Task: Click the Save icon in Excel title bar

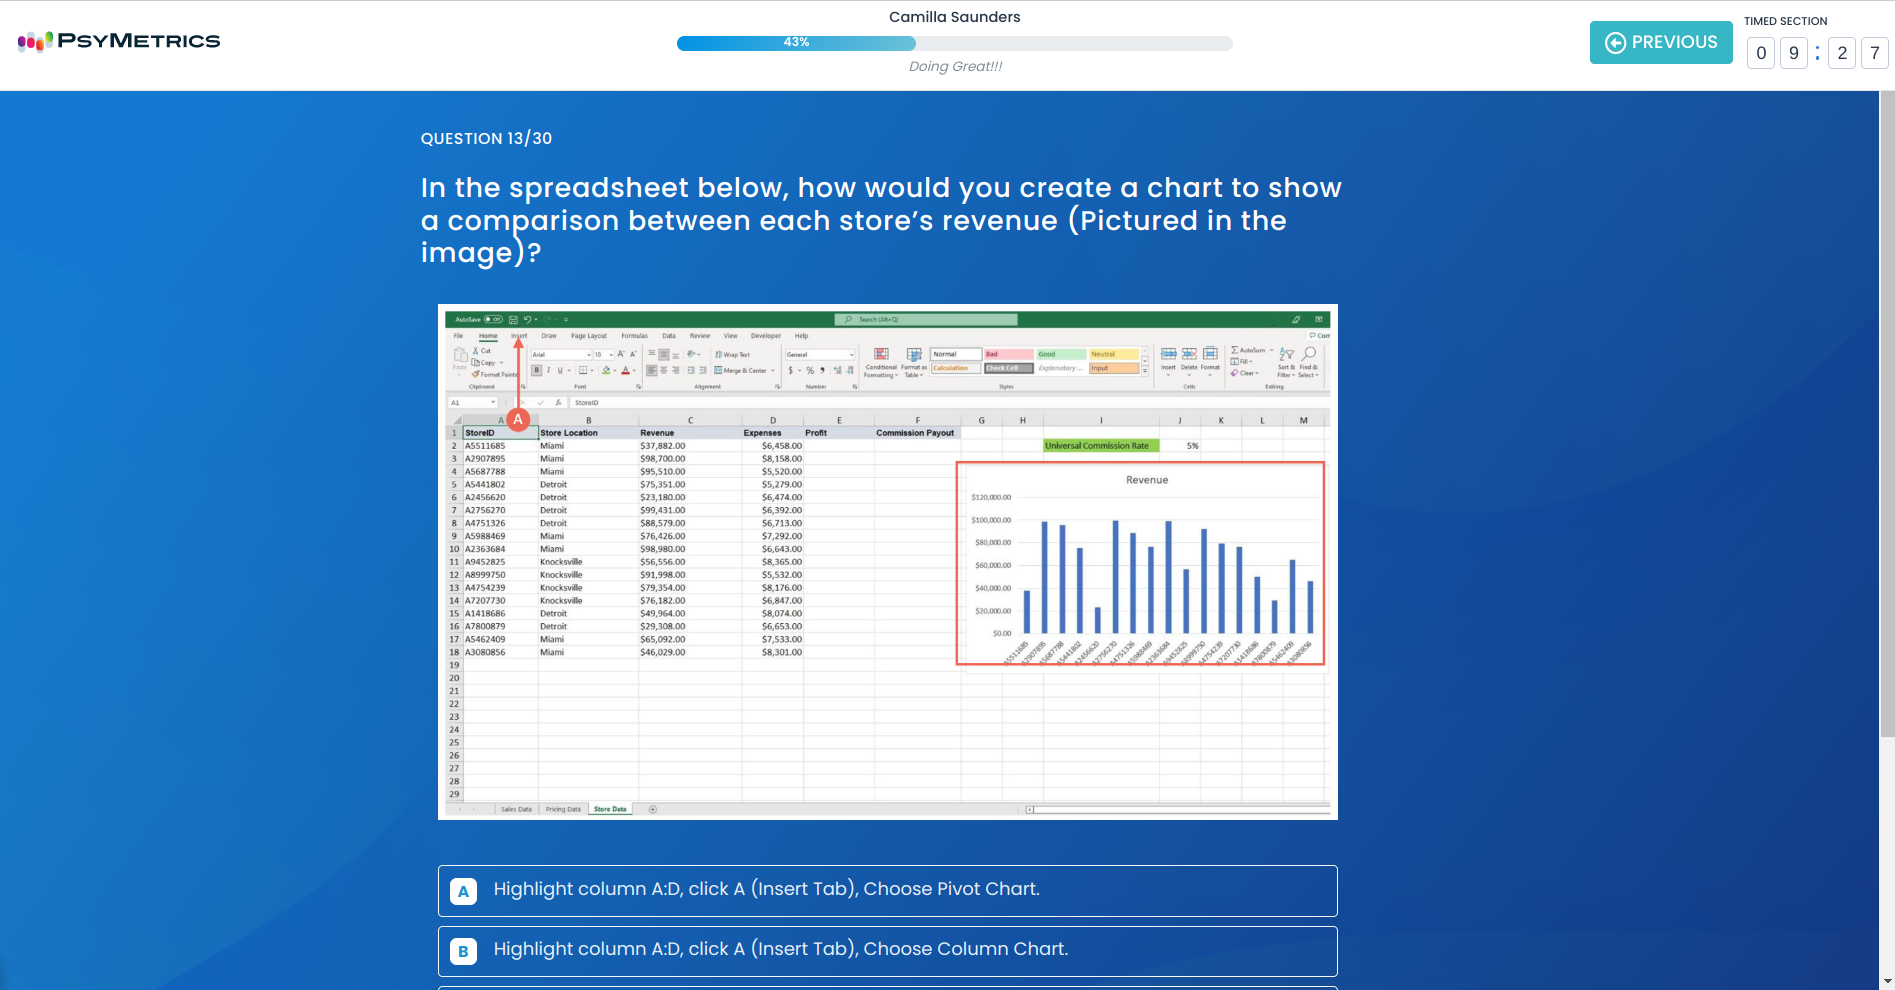Action: click(x=513, y=320)
